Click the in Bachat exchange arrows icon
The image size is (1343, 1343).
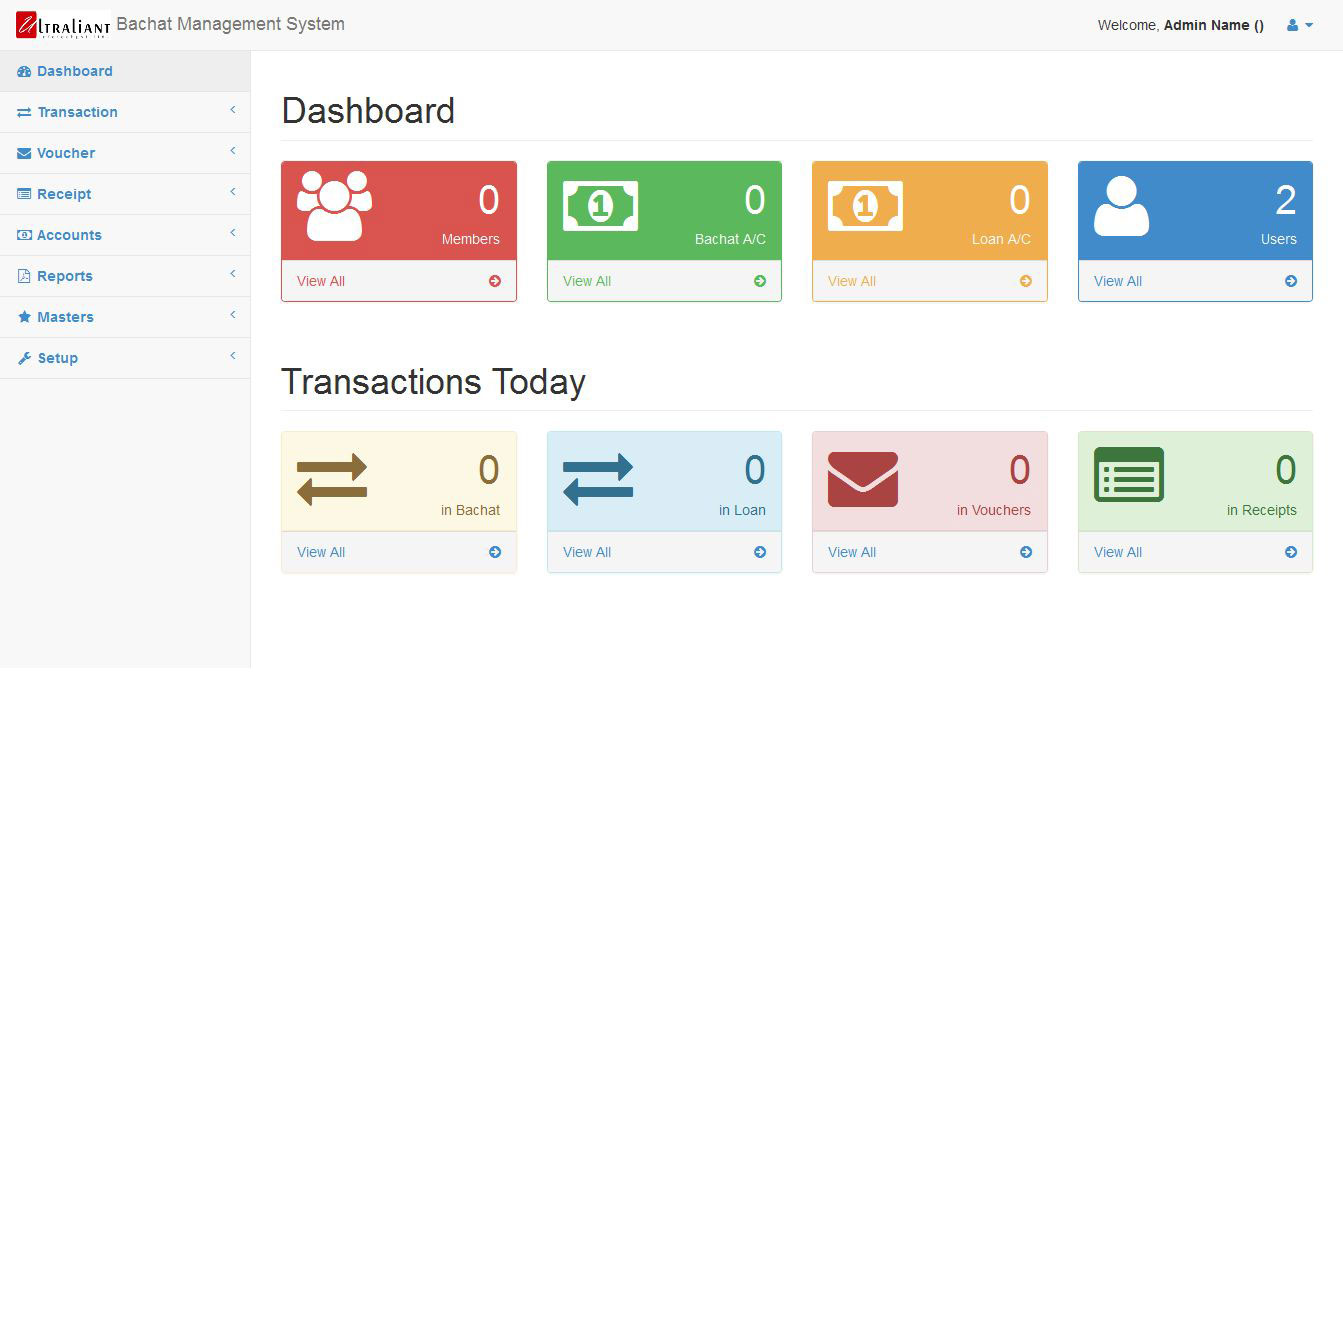(332, 479)
